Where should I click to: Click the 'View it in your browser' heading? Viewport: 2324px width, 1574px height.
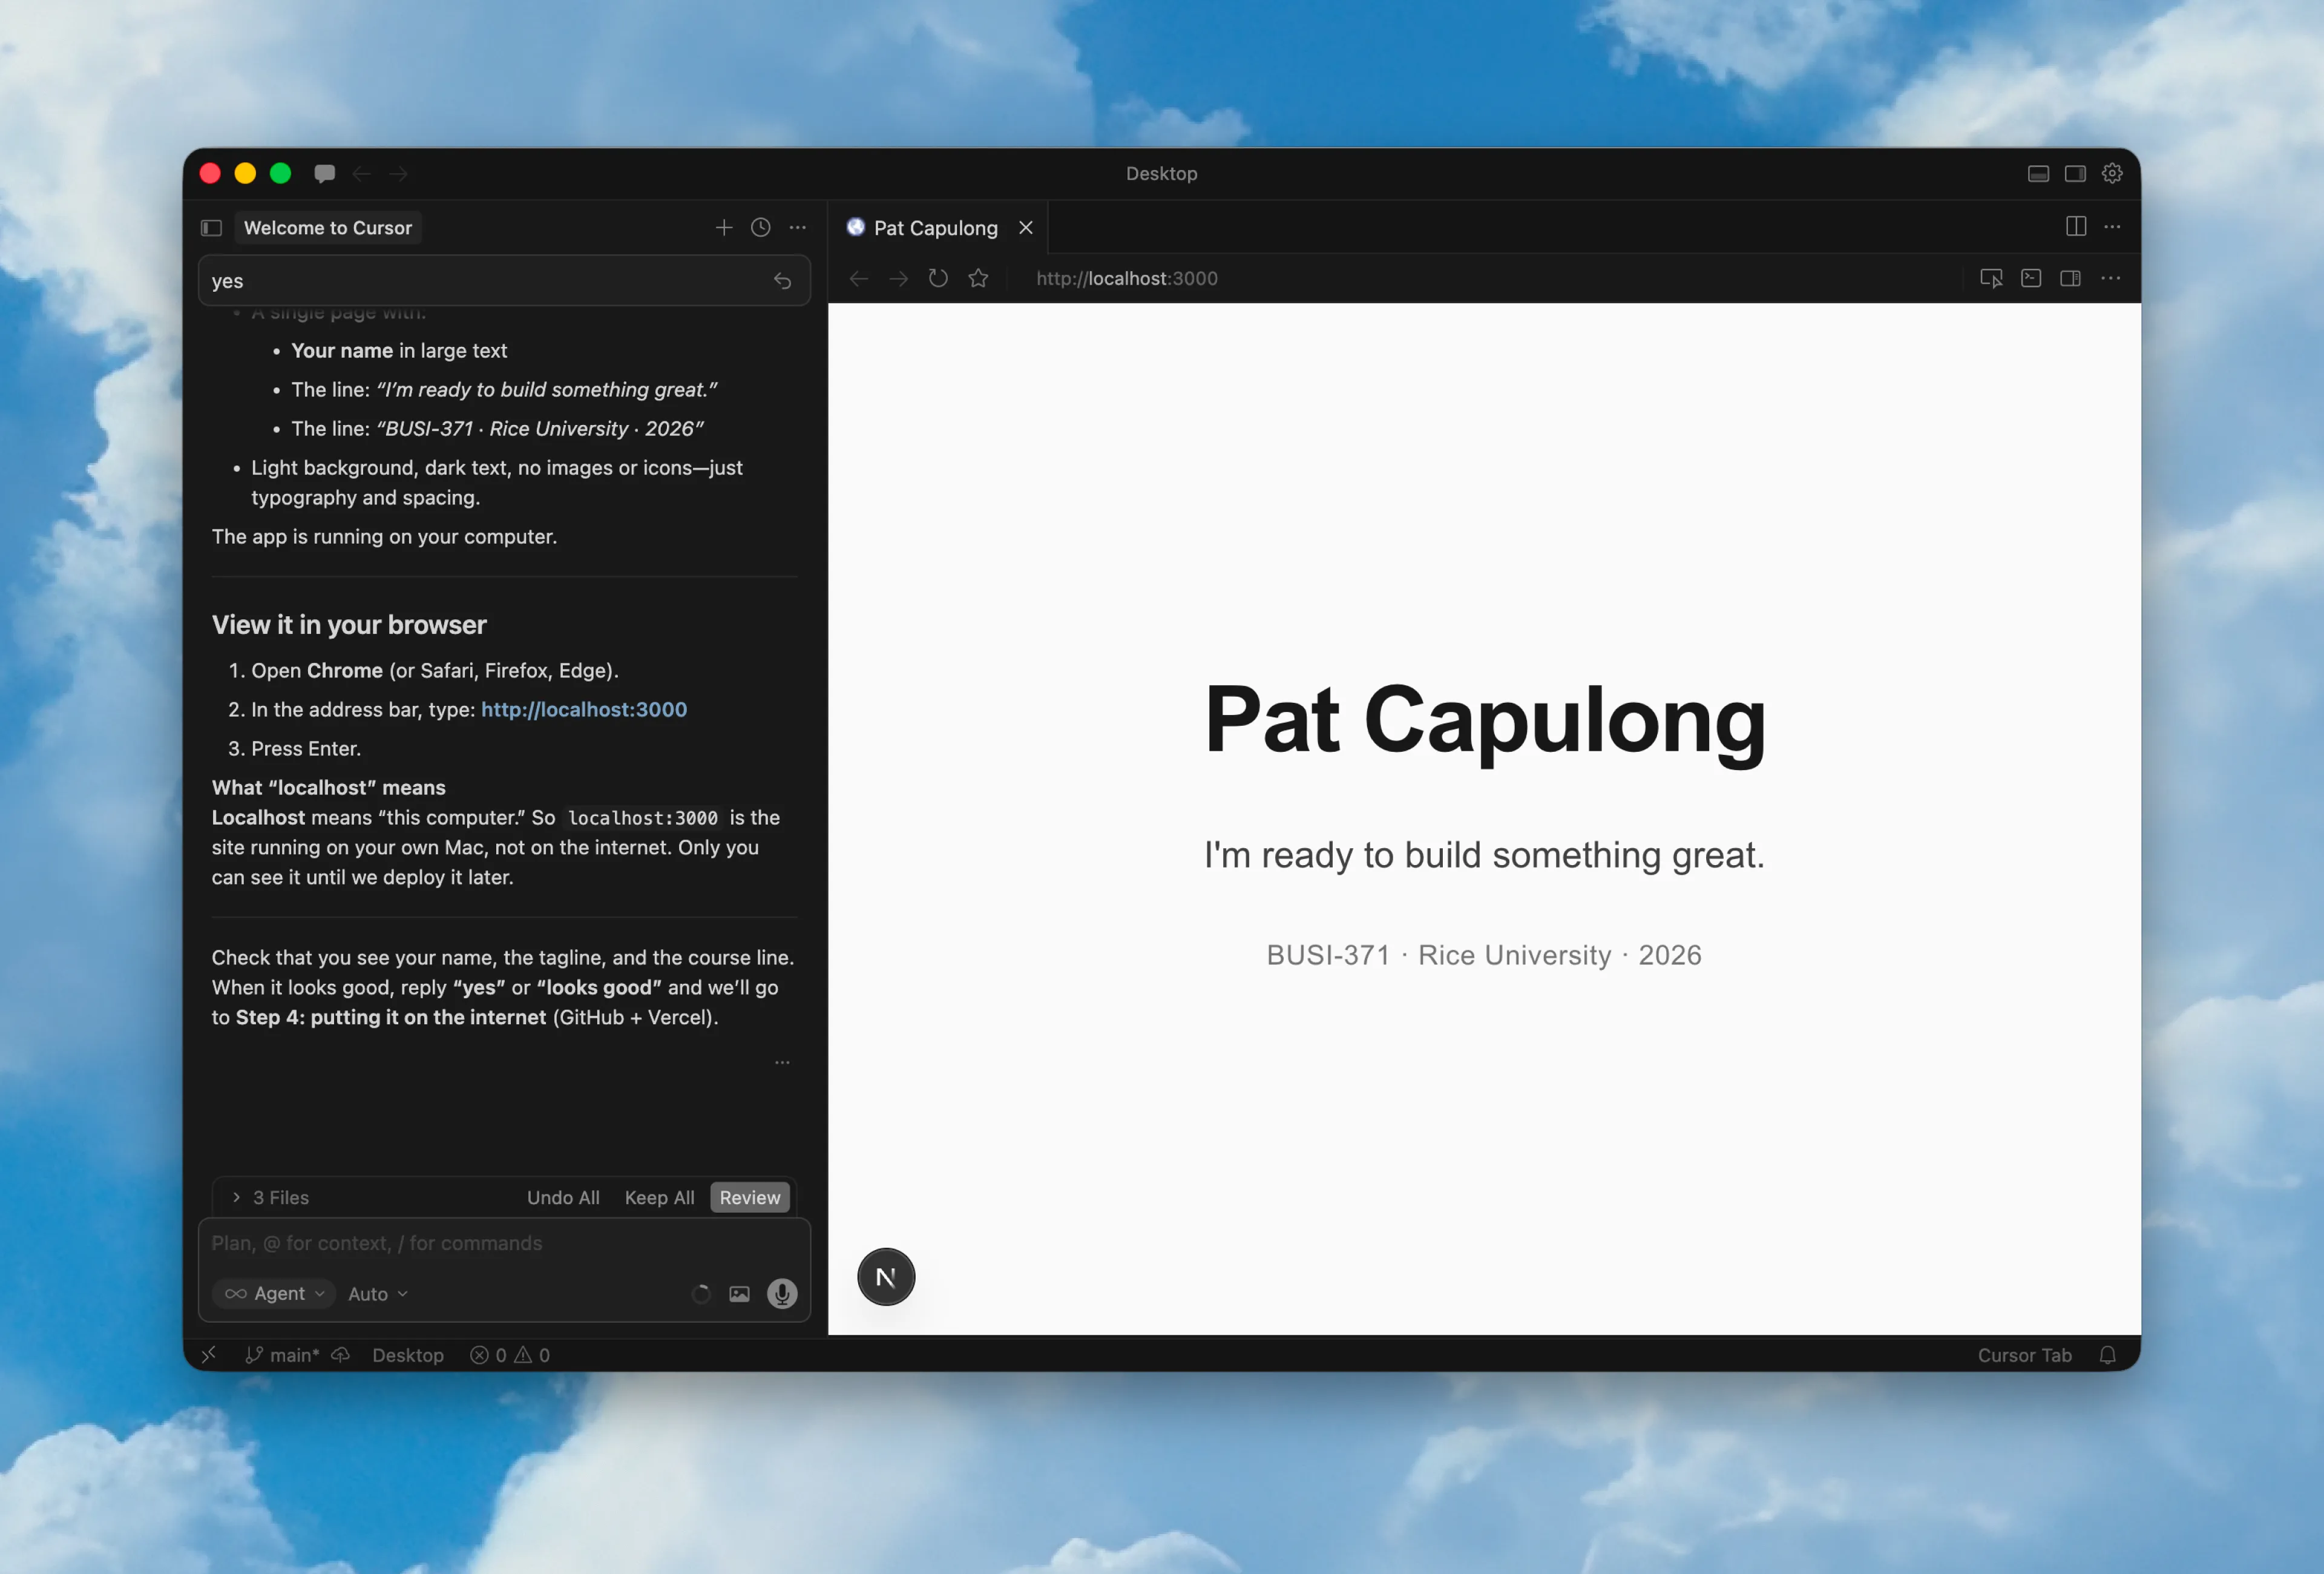click(349, 625)
